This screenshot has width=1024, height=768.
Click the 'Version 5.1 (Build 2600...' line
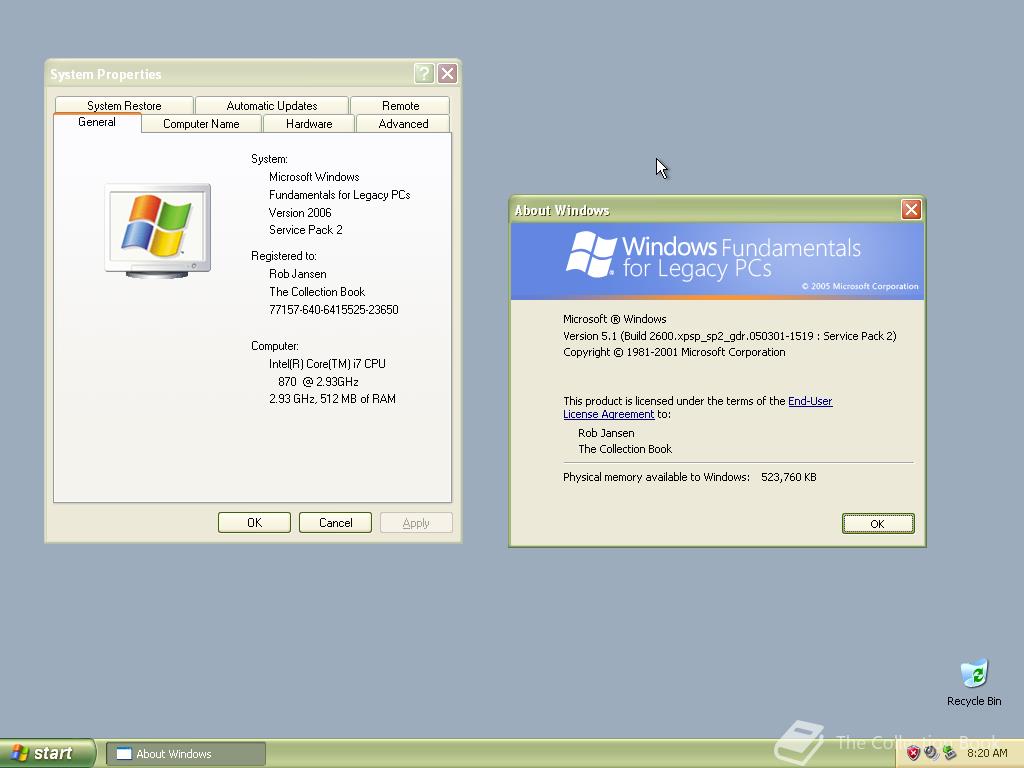(x=729, y=336)
